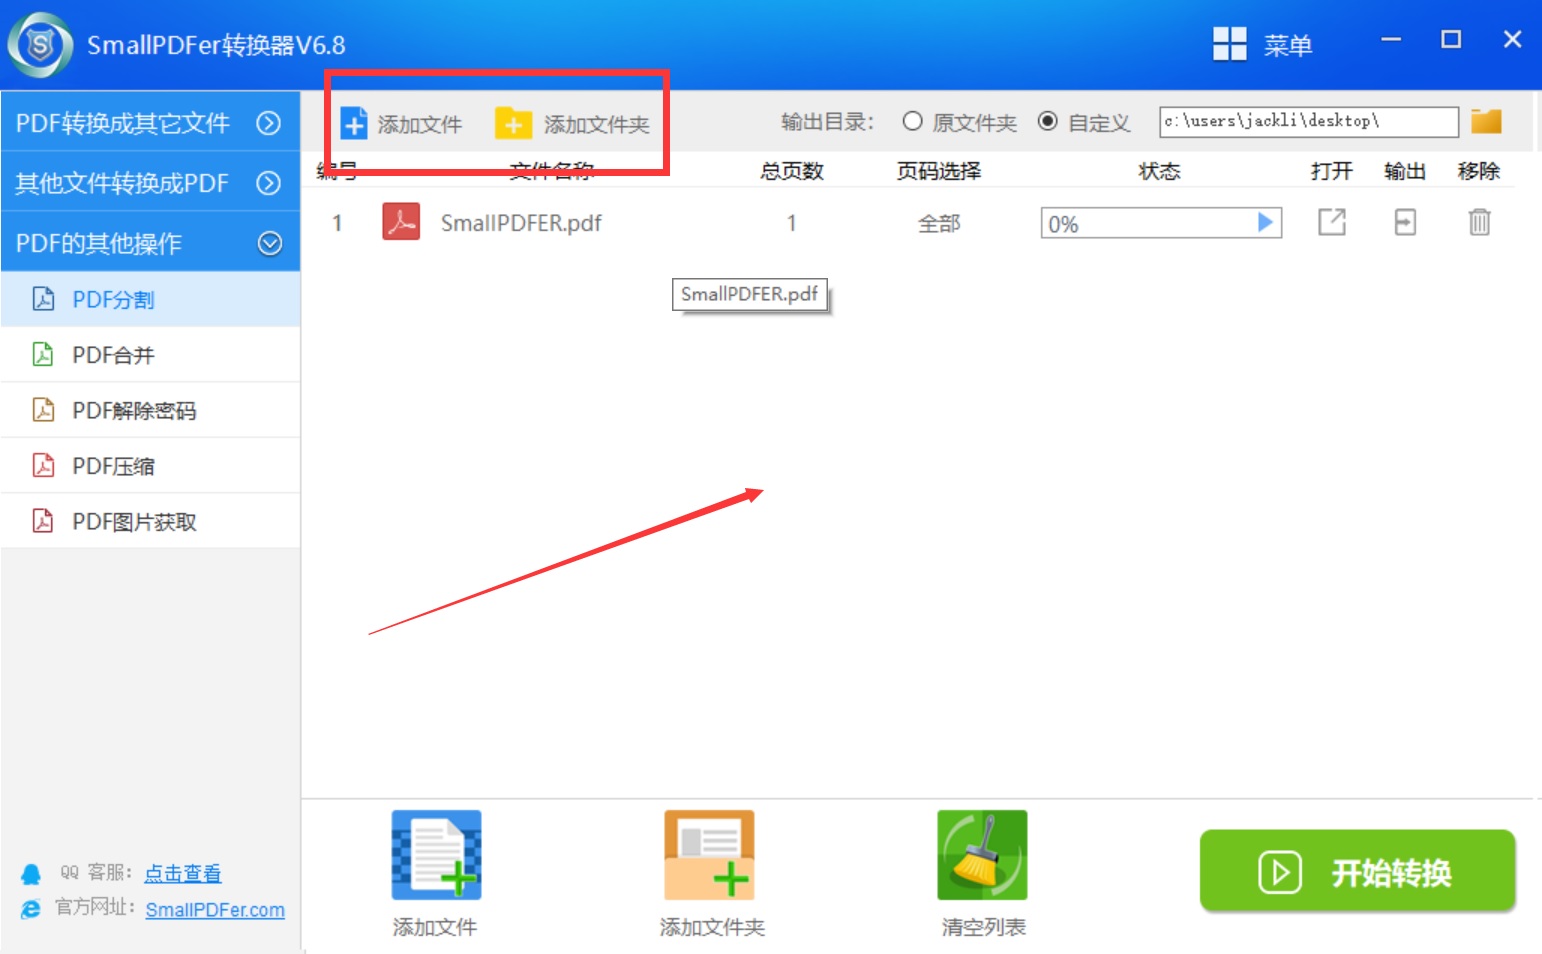
Task: Open the SmallPDFer.com website link
Action: tap(215, 910)
